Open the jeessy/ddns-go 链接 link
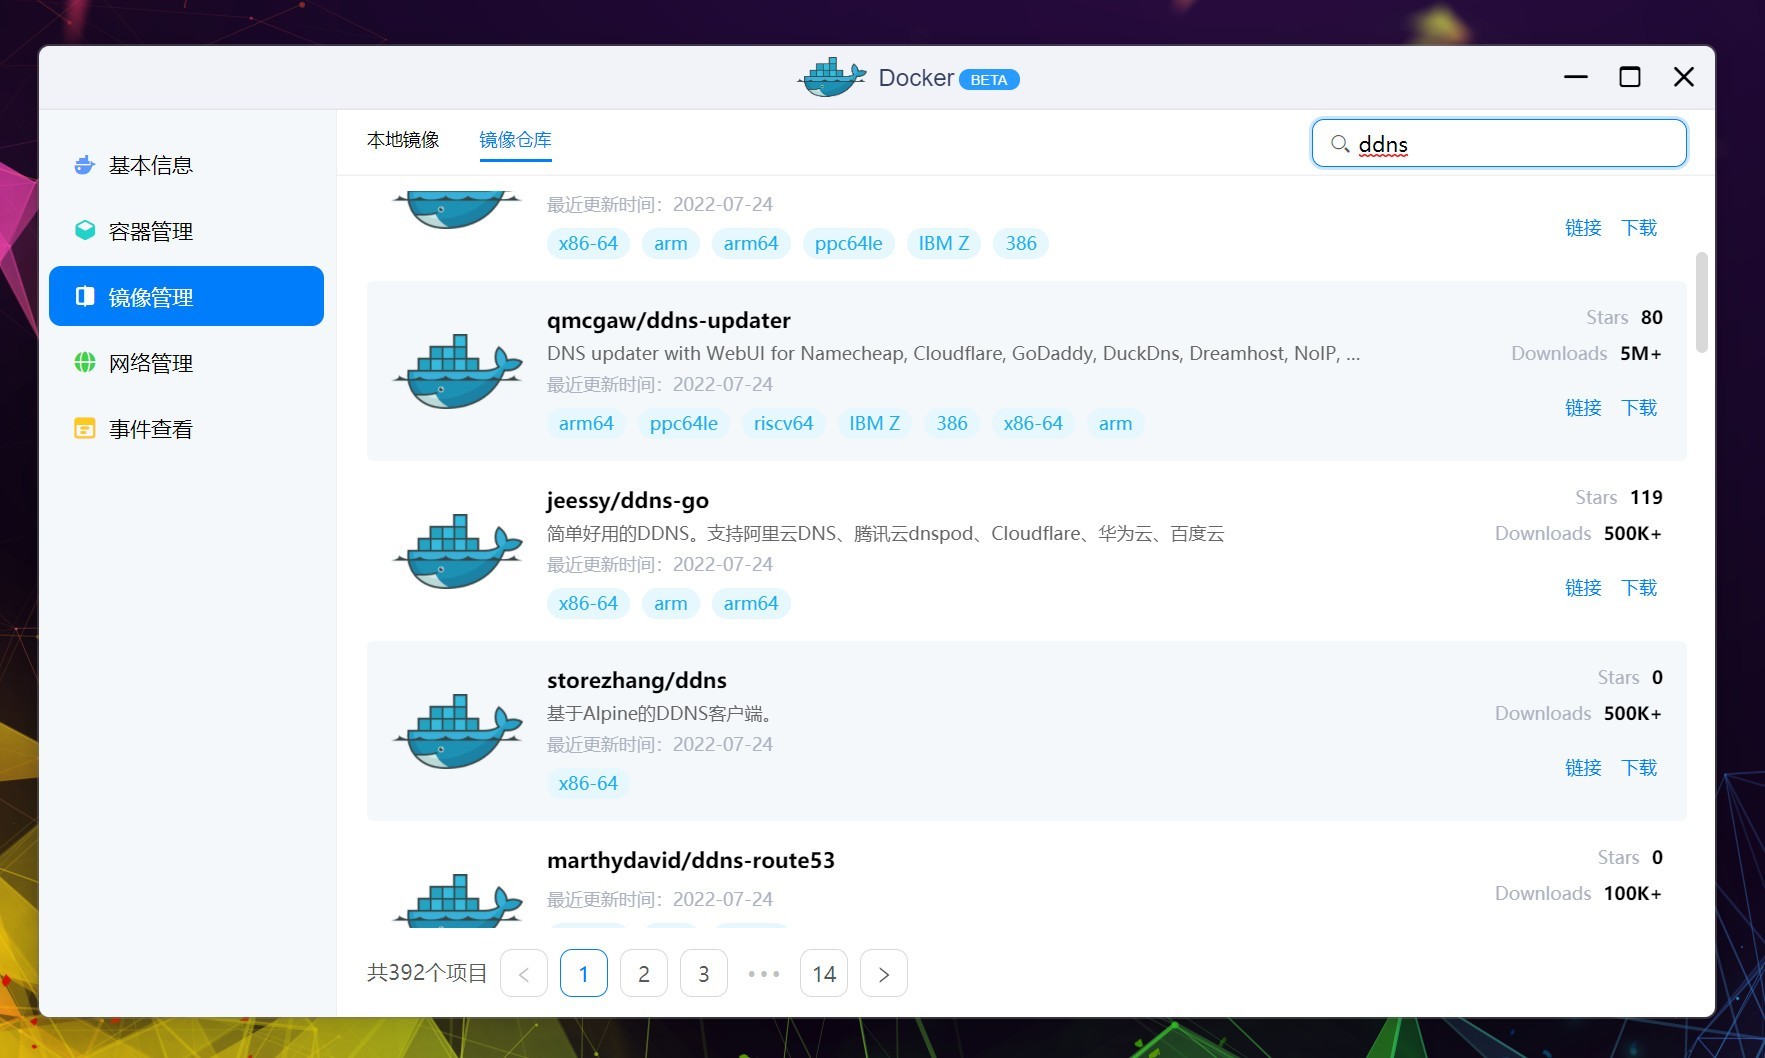Viewport: 1765px width, 1058px height. pos(1583,588)
